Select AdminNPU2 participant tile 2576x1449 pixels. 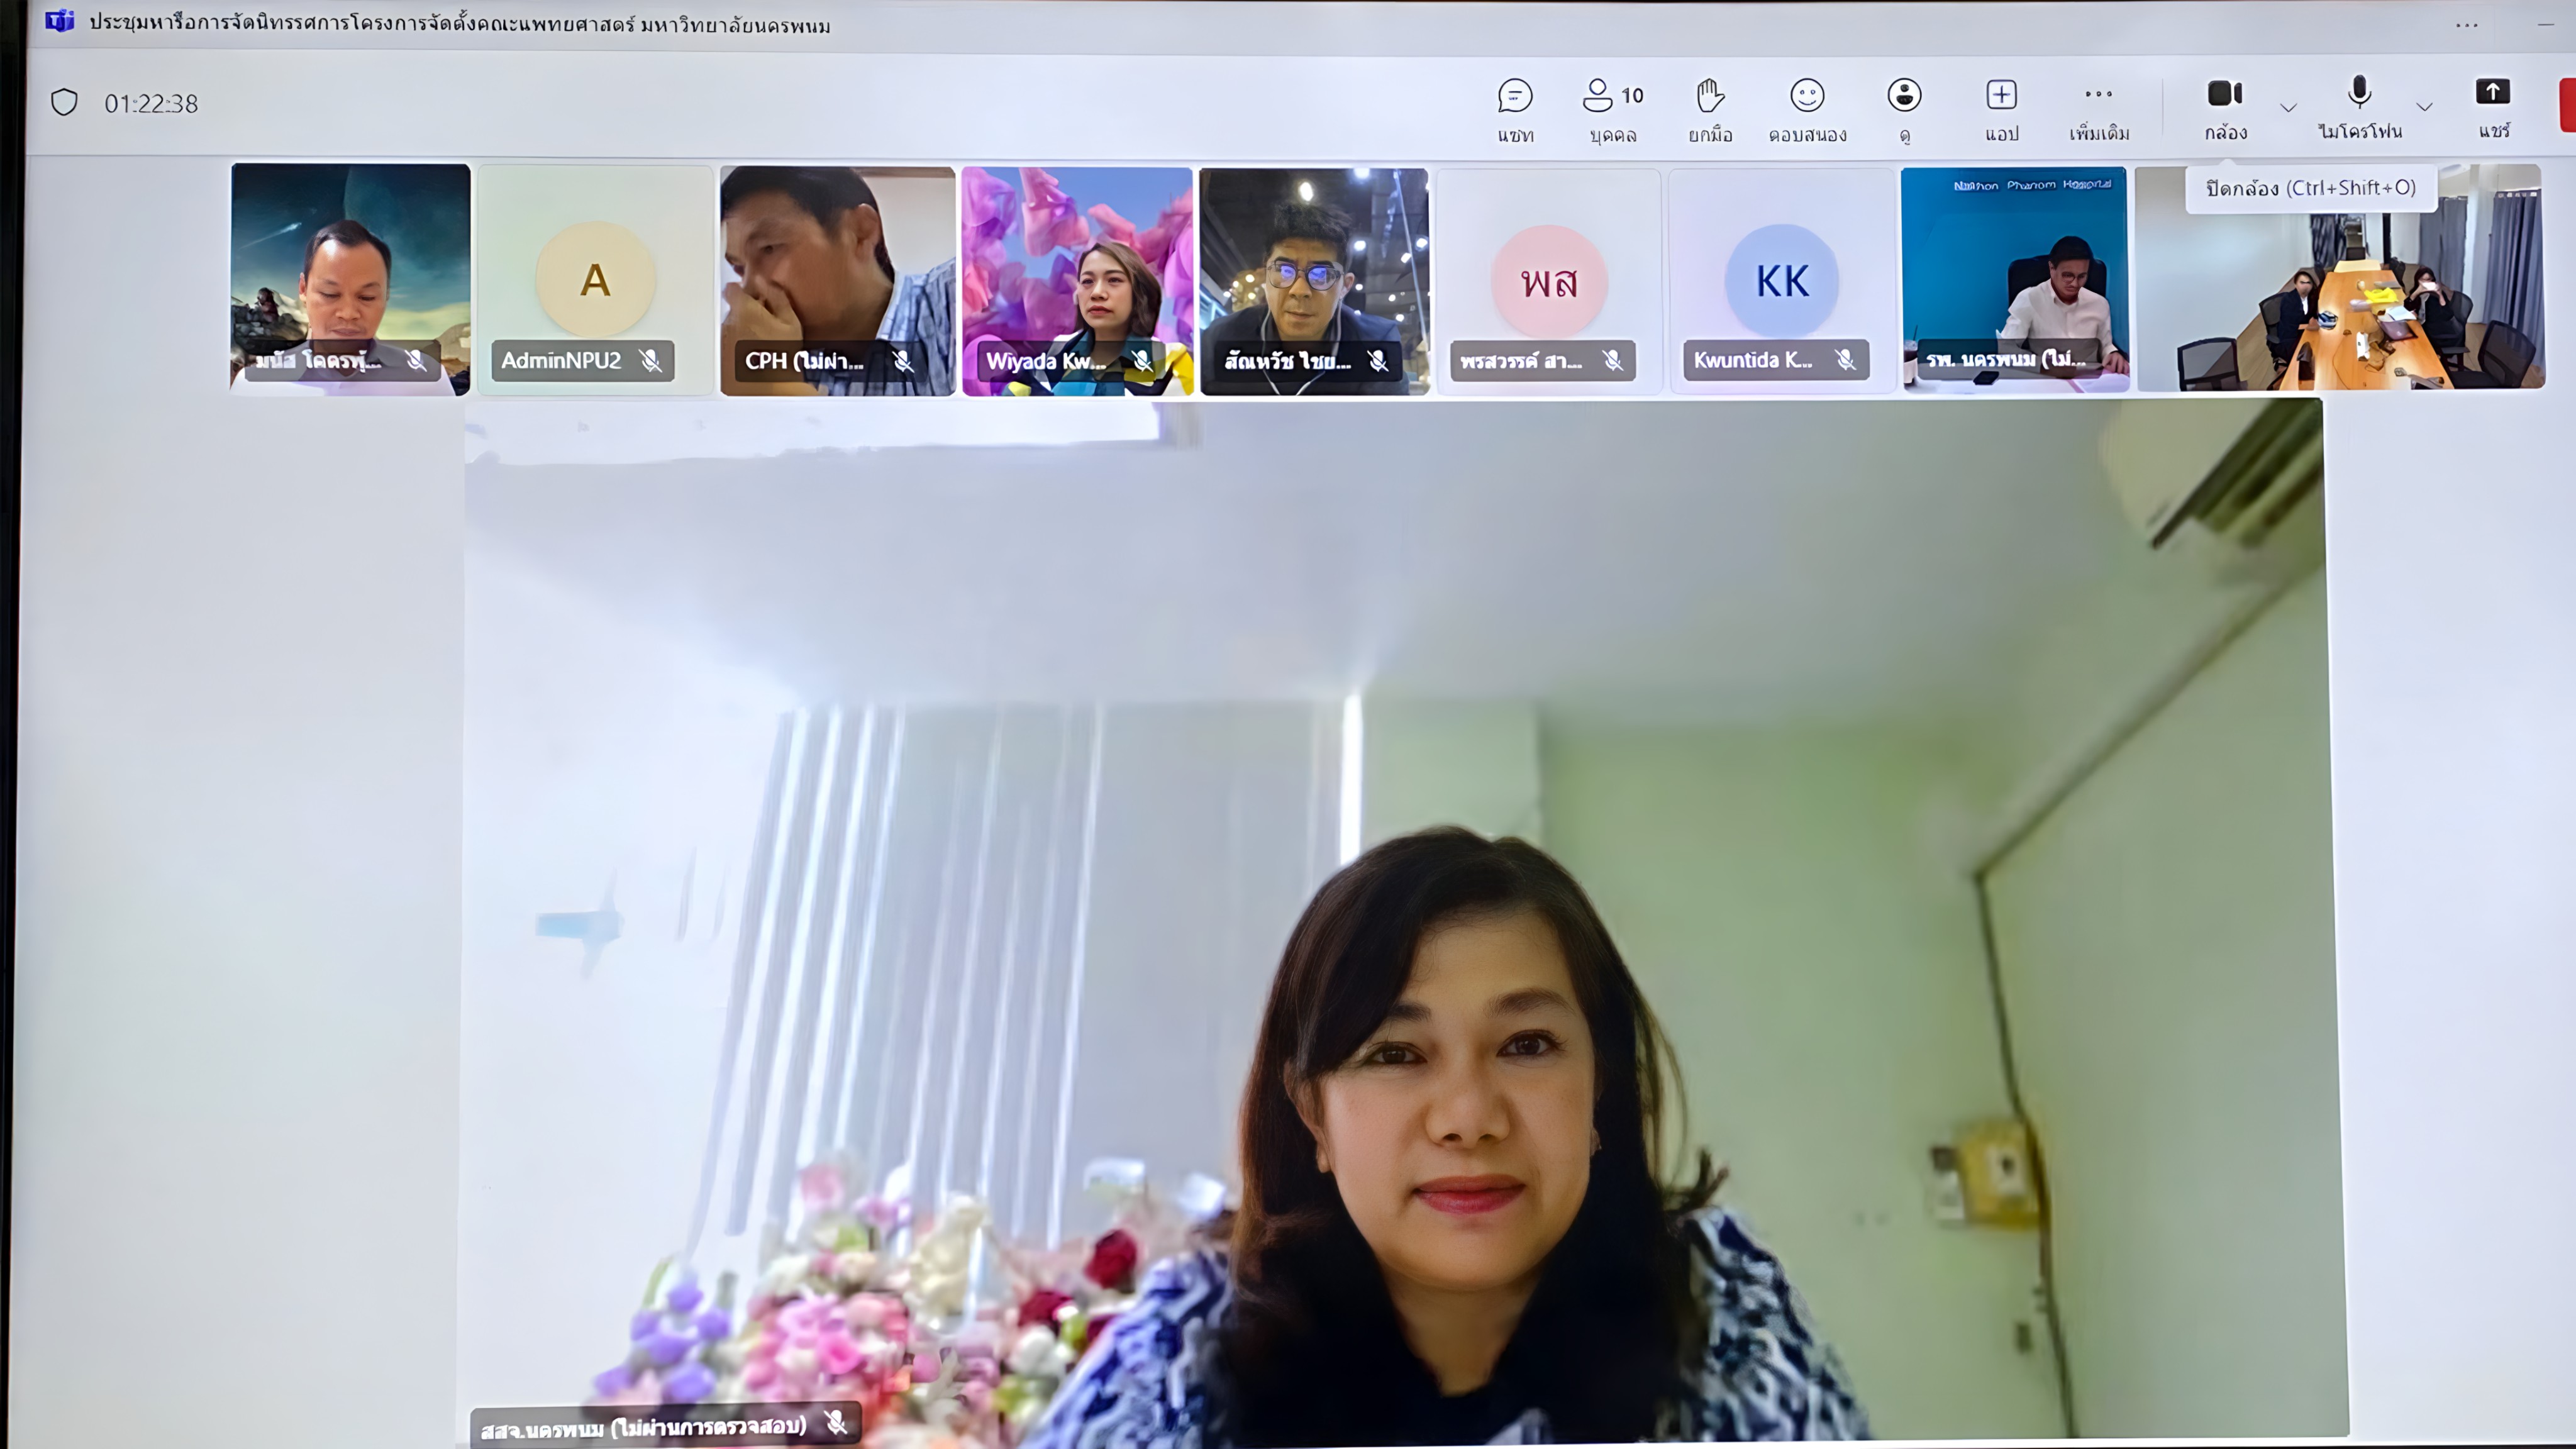595,280
